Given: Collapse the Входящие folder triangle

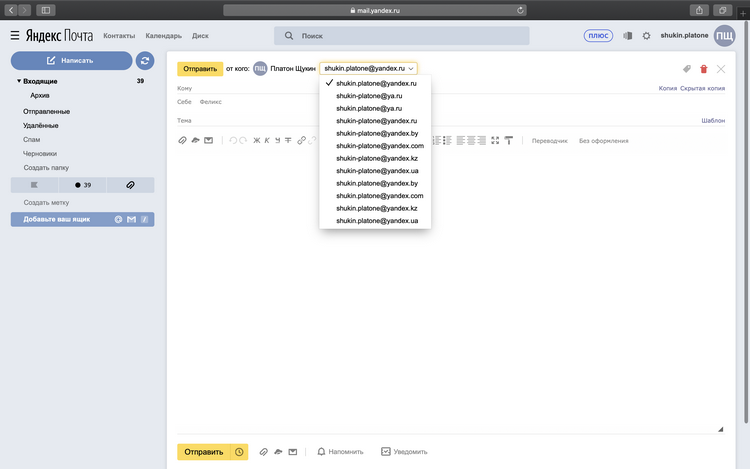Looking at the screenshot, I should [19, 81].
